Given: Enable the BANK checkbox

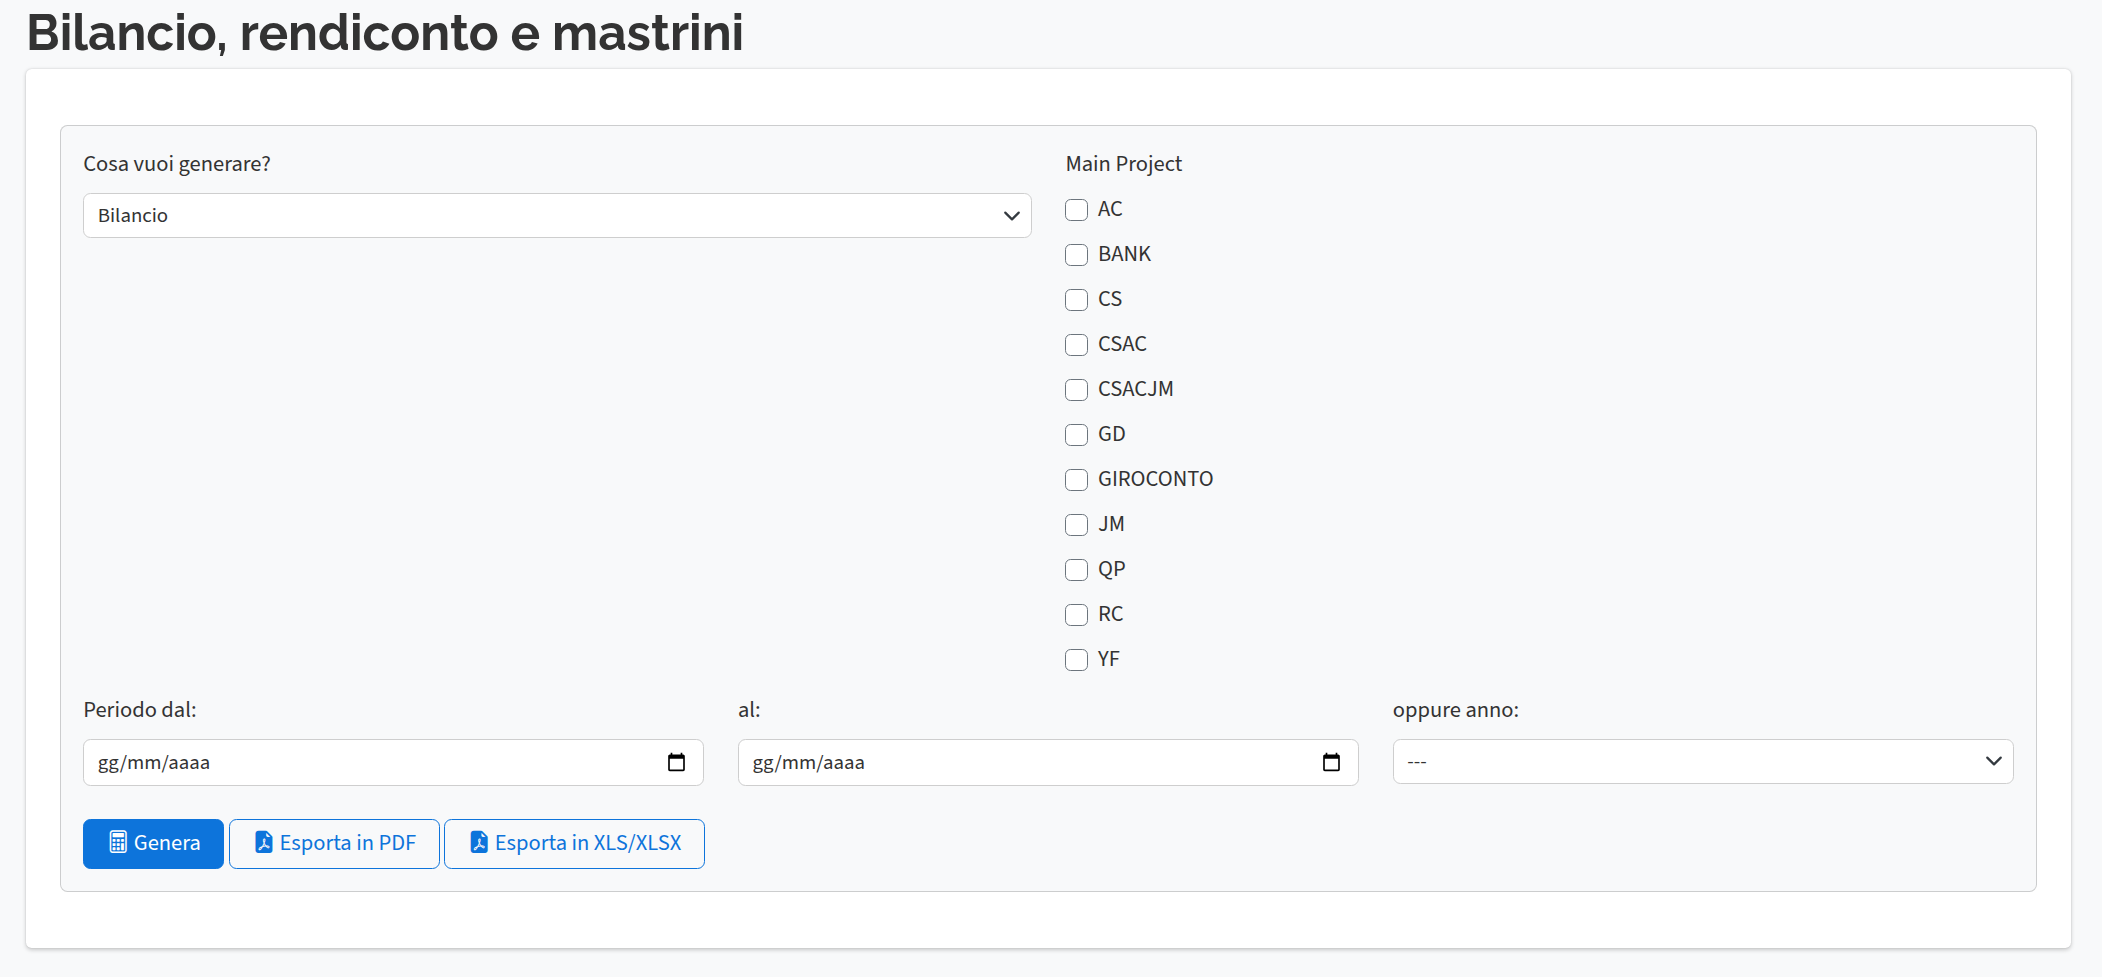Looking at the screenshot, I should point(1076,255).
